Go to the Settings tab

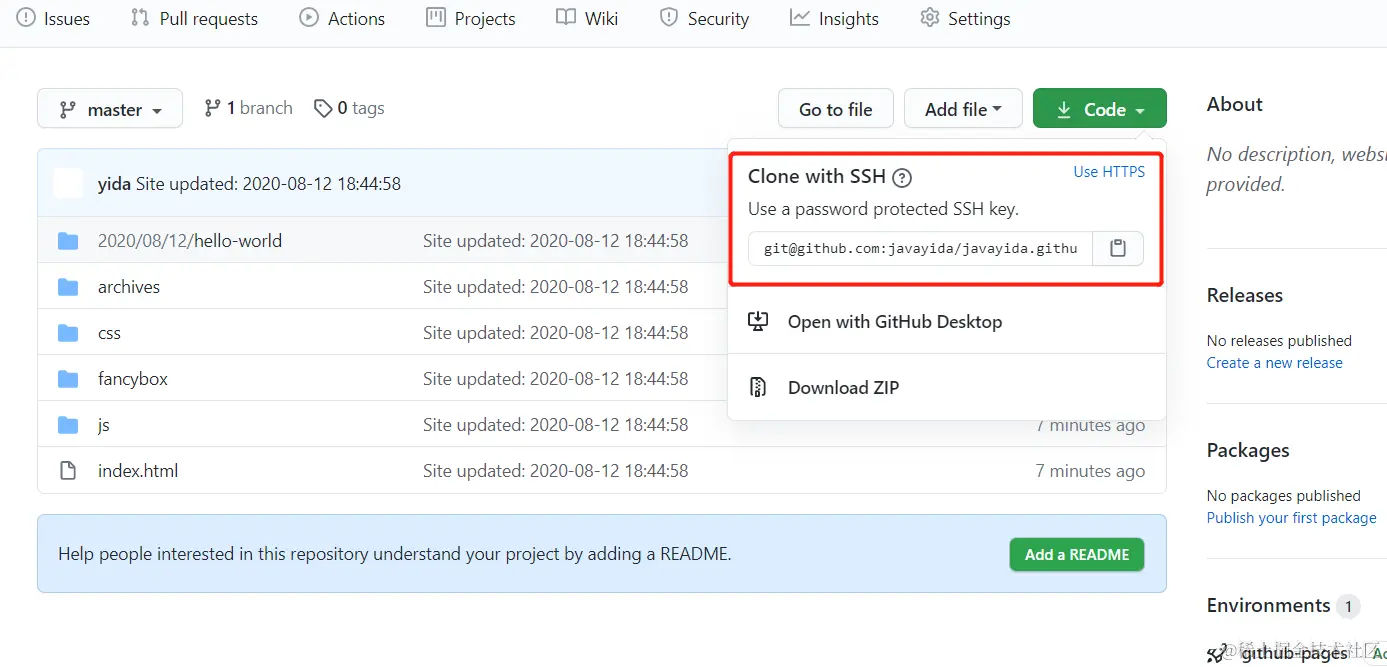click(x=965, y=18)
